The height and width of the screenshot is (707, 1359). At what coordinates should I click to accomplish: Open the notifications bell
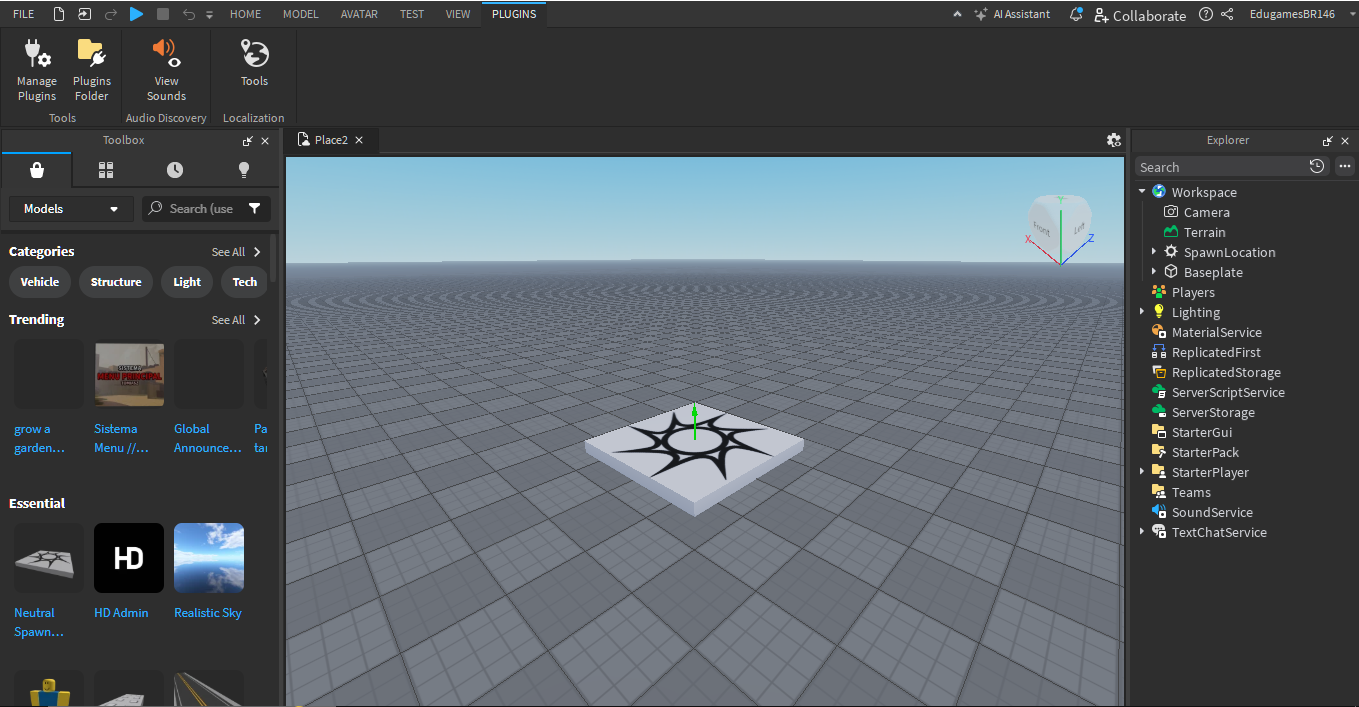[x=1076, y=14]
